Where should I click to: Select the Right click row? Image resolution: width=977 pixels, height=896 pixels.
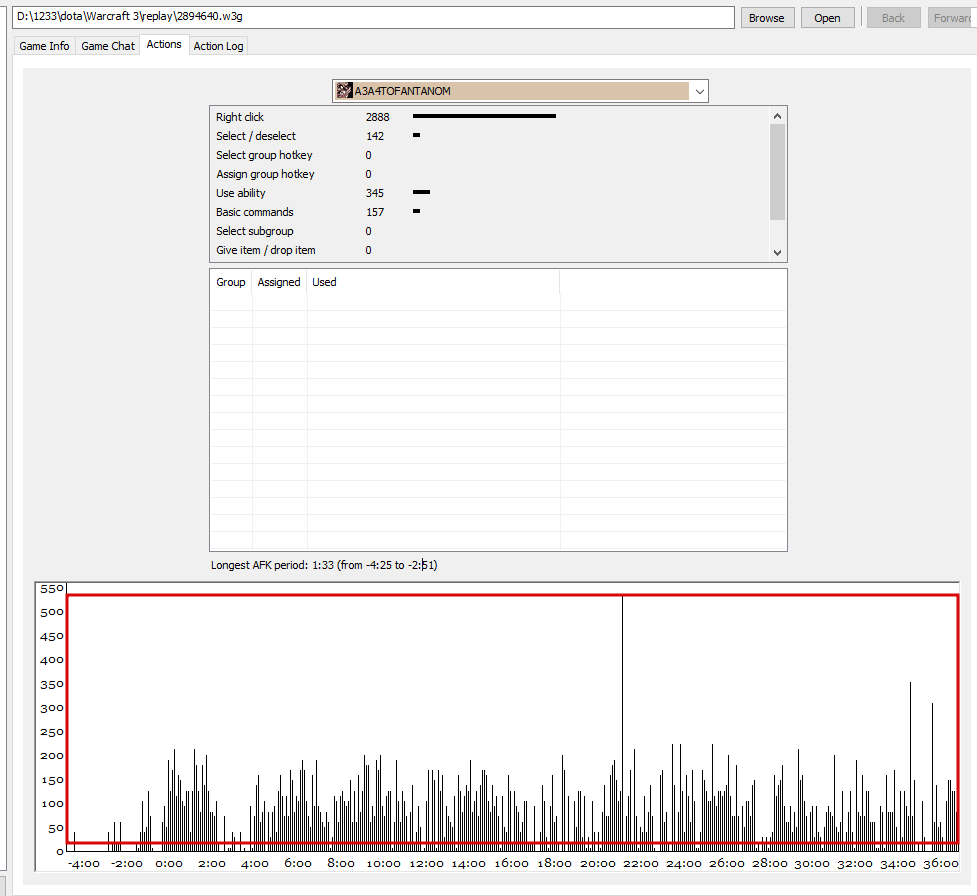click(x=489, y=117)
